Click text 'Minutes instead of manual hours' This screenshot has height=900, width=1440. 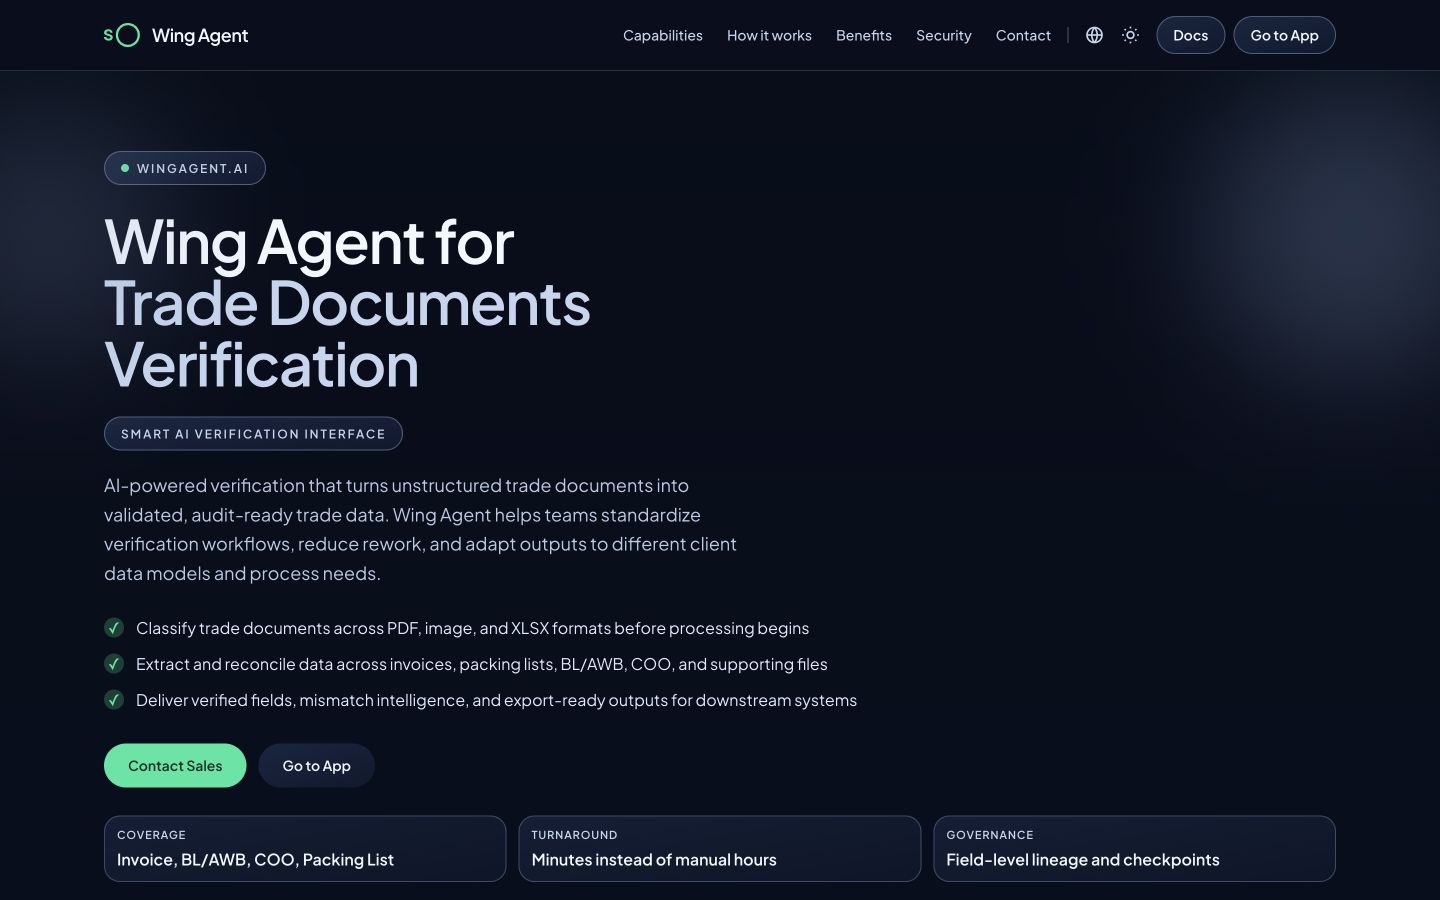[x=654, y=860]
